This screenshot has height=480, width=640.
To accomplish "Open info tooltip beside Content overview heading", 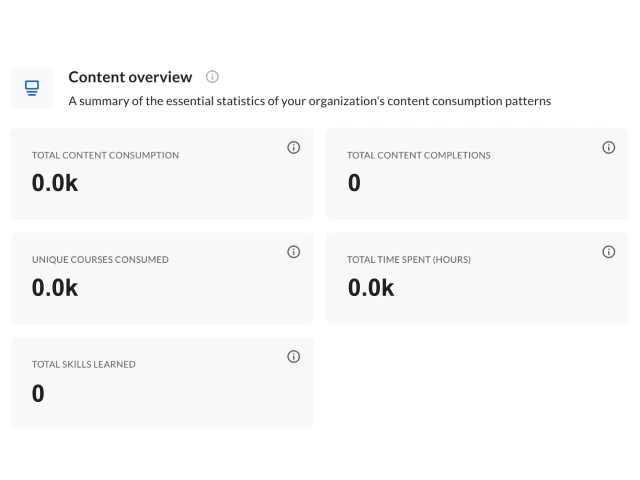I will pyautogui.click(x=212, y=77).
